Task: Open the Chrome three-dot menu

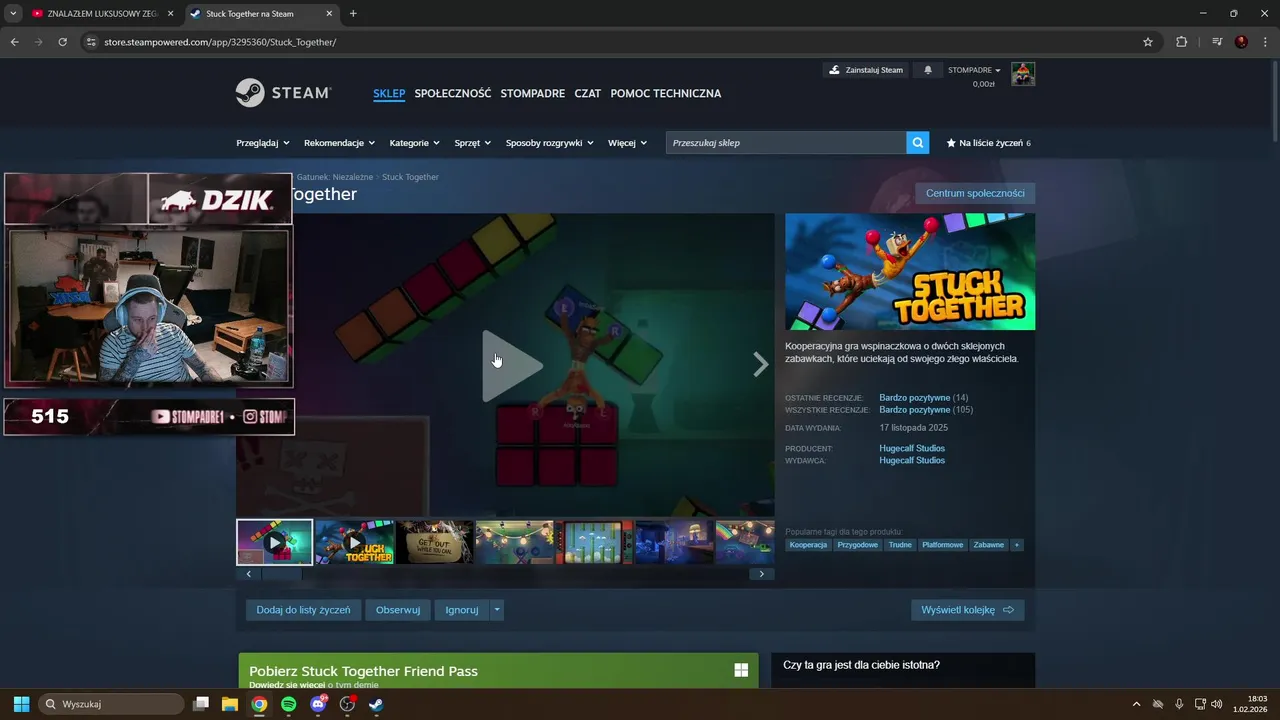Action: tap(1265, 42)
